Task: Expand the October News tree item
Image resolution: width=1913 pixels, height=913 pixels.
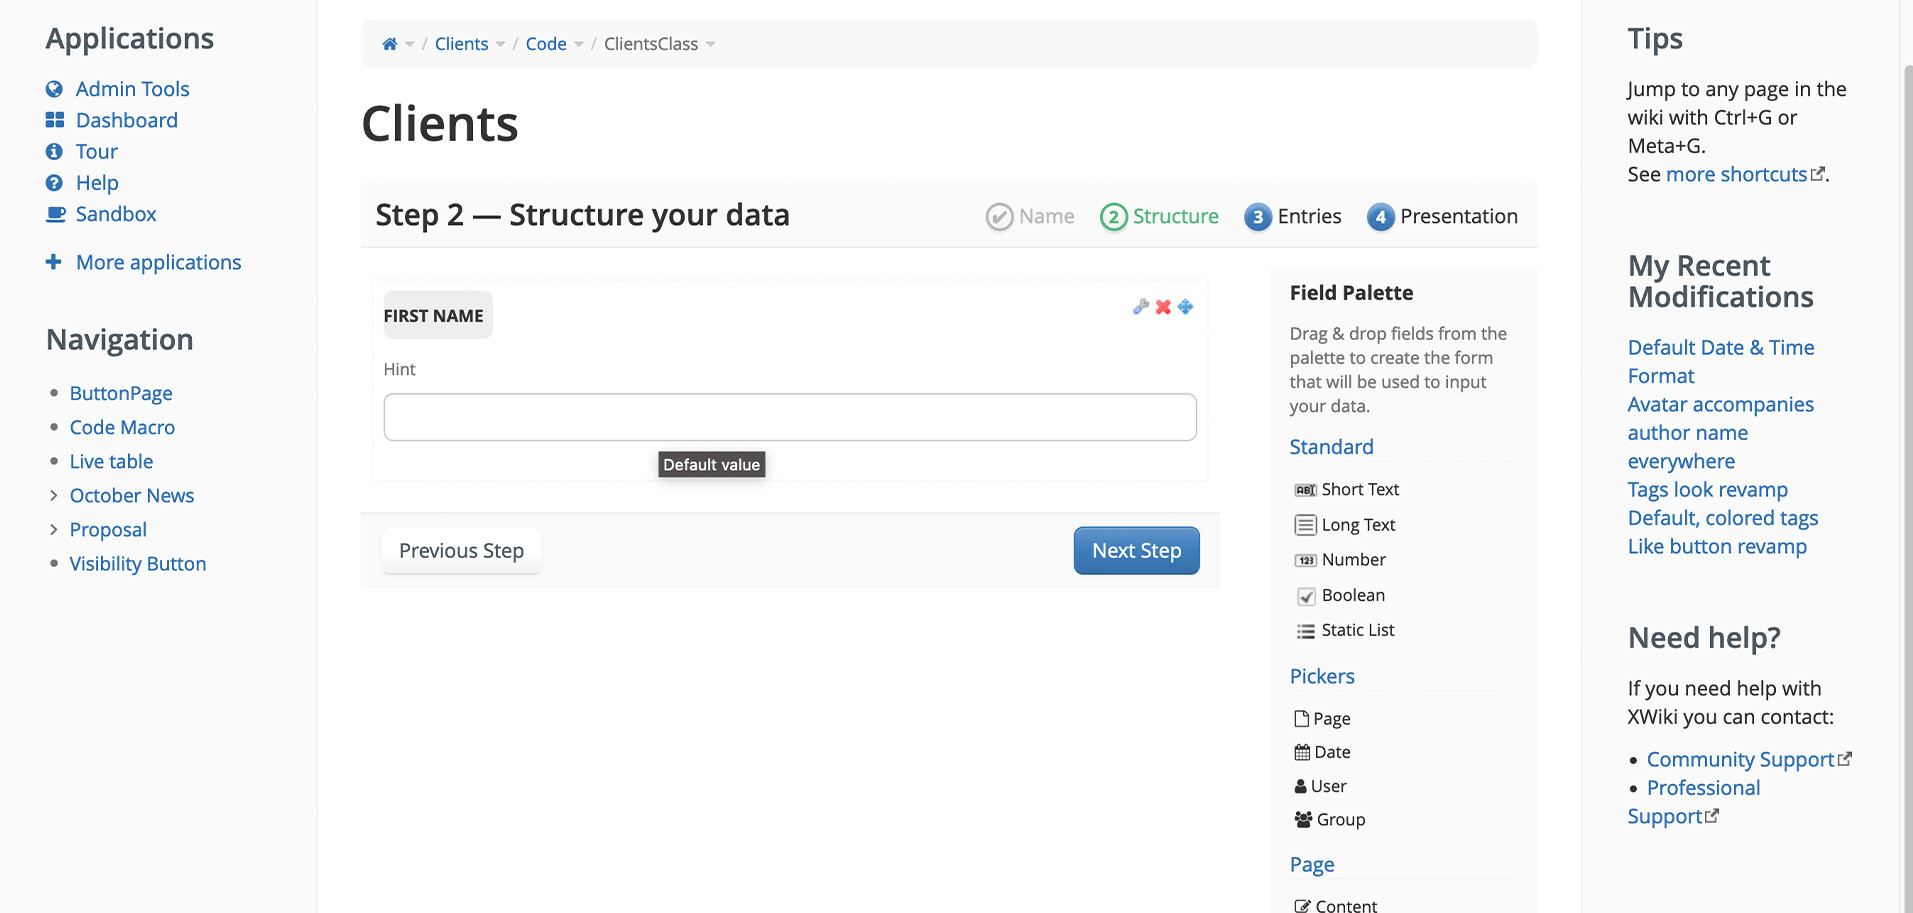Action: tap(54, 496)
